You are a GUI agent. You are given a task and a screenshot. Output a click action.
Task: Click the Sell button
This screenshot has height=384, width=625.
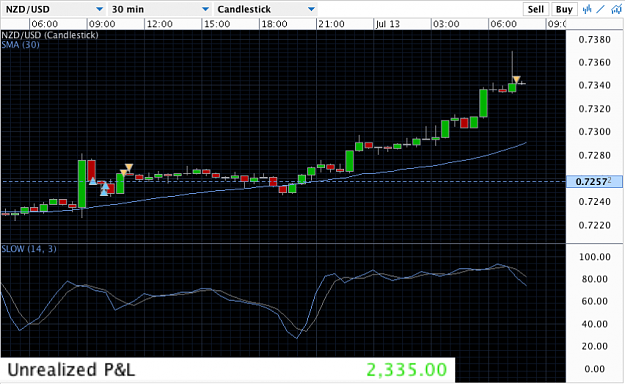(x=536, y=9)
